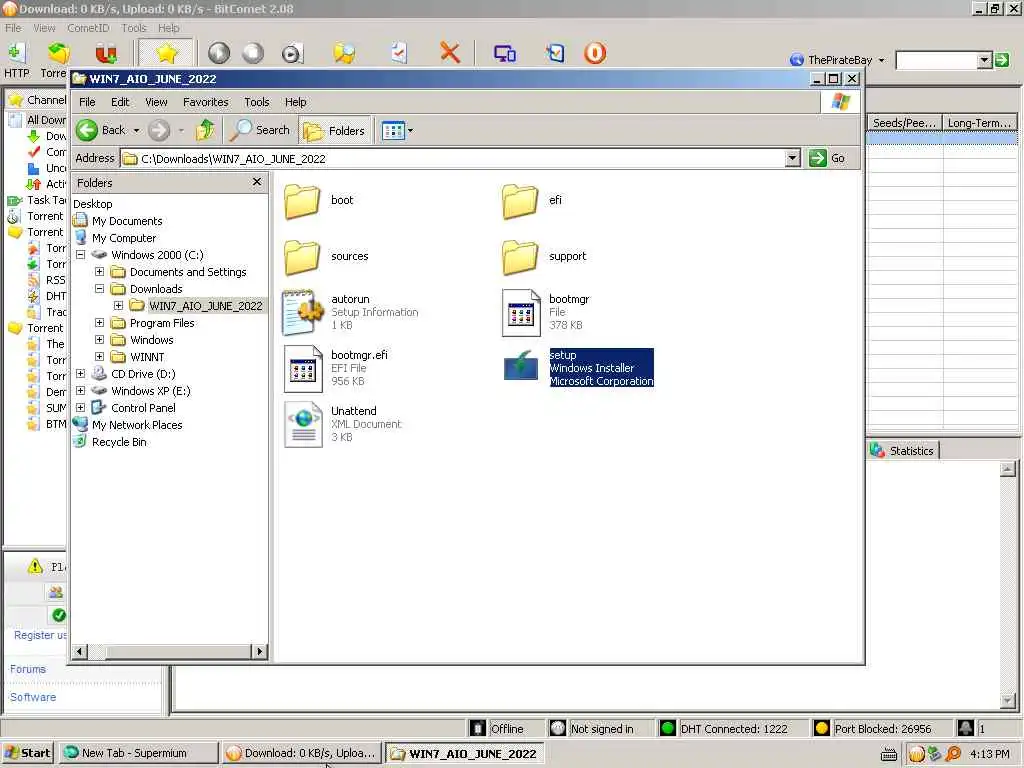
Task: Open the BitComet search box dropdown arrow
Action: point(985,61)
